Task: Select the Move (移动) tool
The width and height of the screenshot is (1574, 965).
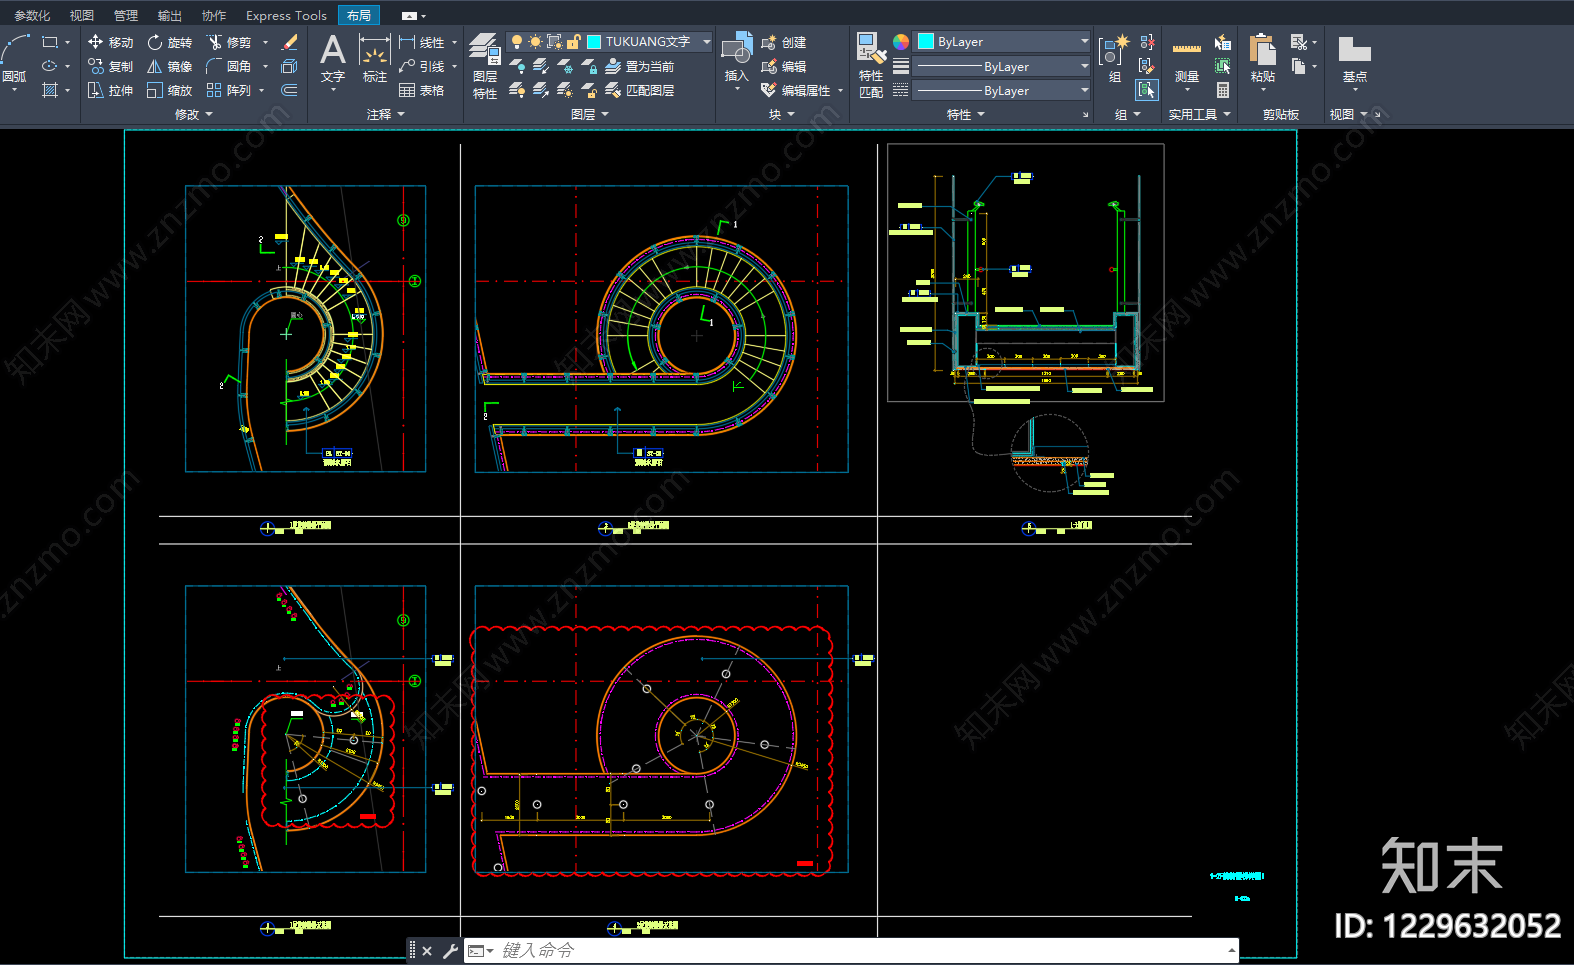Action: (110, 42)
